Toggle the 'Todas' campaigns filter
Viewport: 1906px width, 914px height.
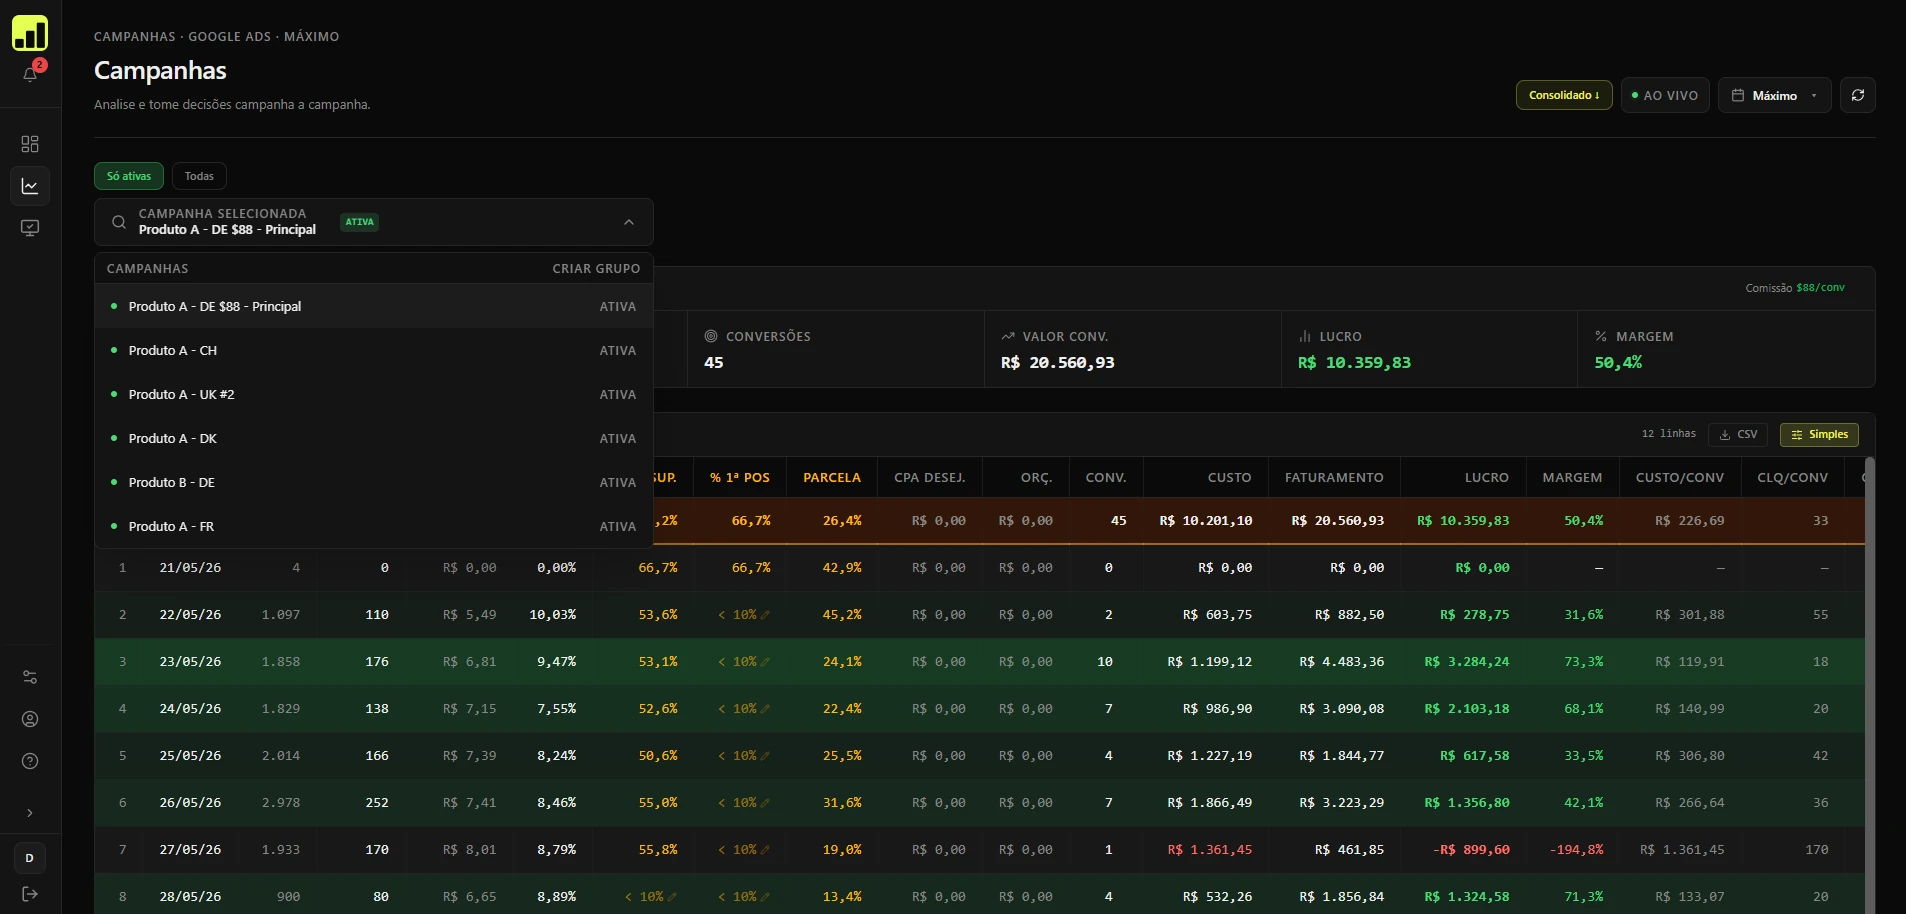click(199, 176)
